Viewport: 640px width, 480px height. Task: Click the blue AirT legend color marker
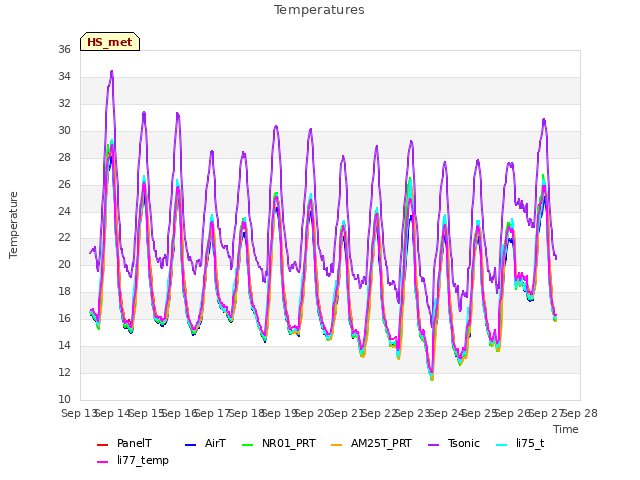pyautogui.click(x=191, y=444)
